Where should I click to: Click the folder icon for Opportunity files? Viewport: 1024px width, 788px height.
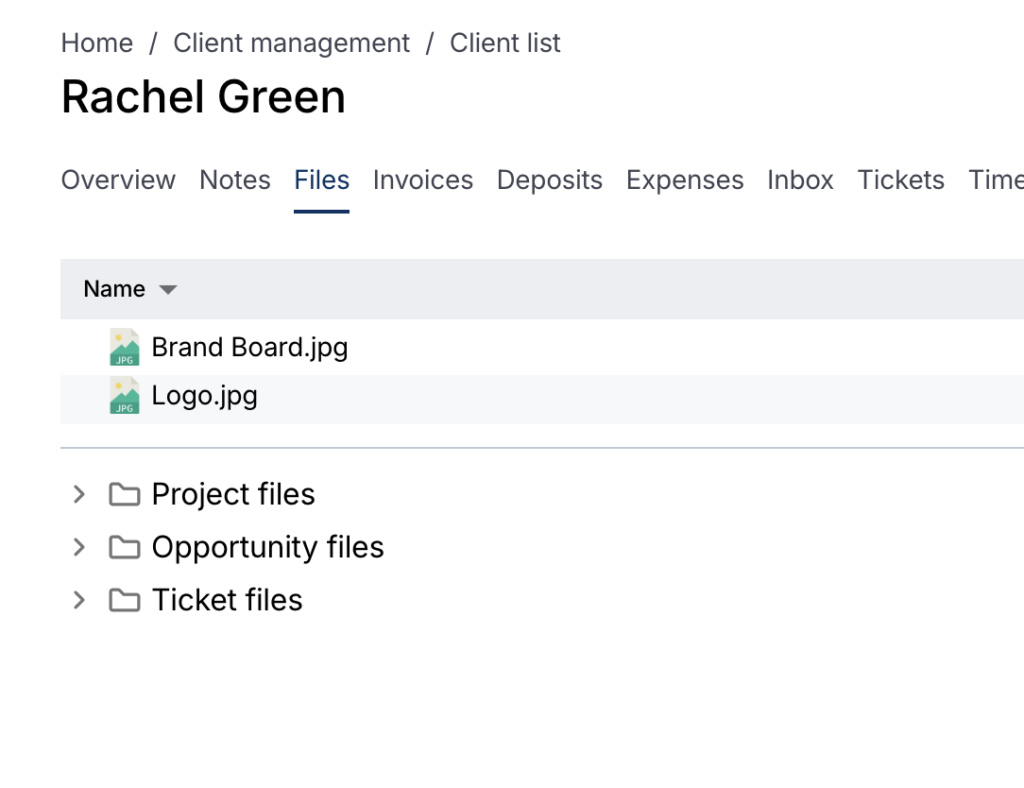pos(124,547)
